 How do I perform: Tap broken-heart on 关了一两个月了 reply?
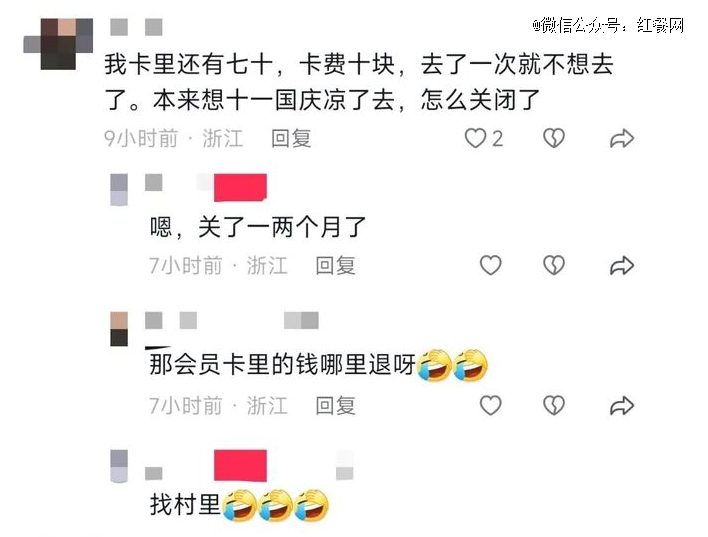pos(554,265)
